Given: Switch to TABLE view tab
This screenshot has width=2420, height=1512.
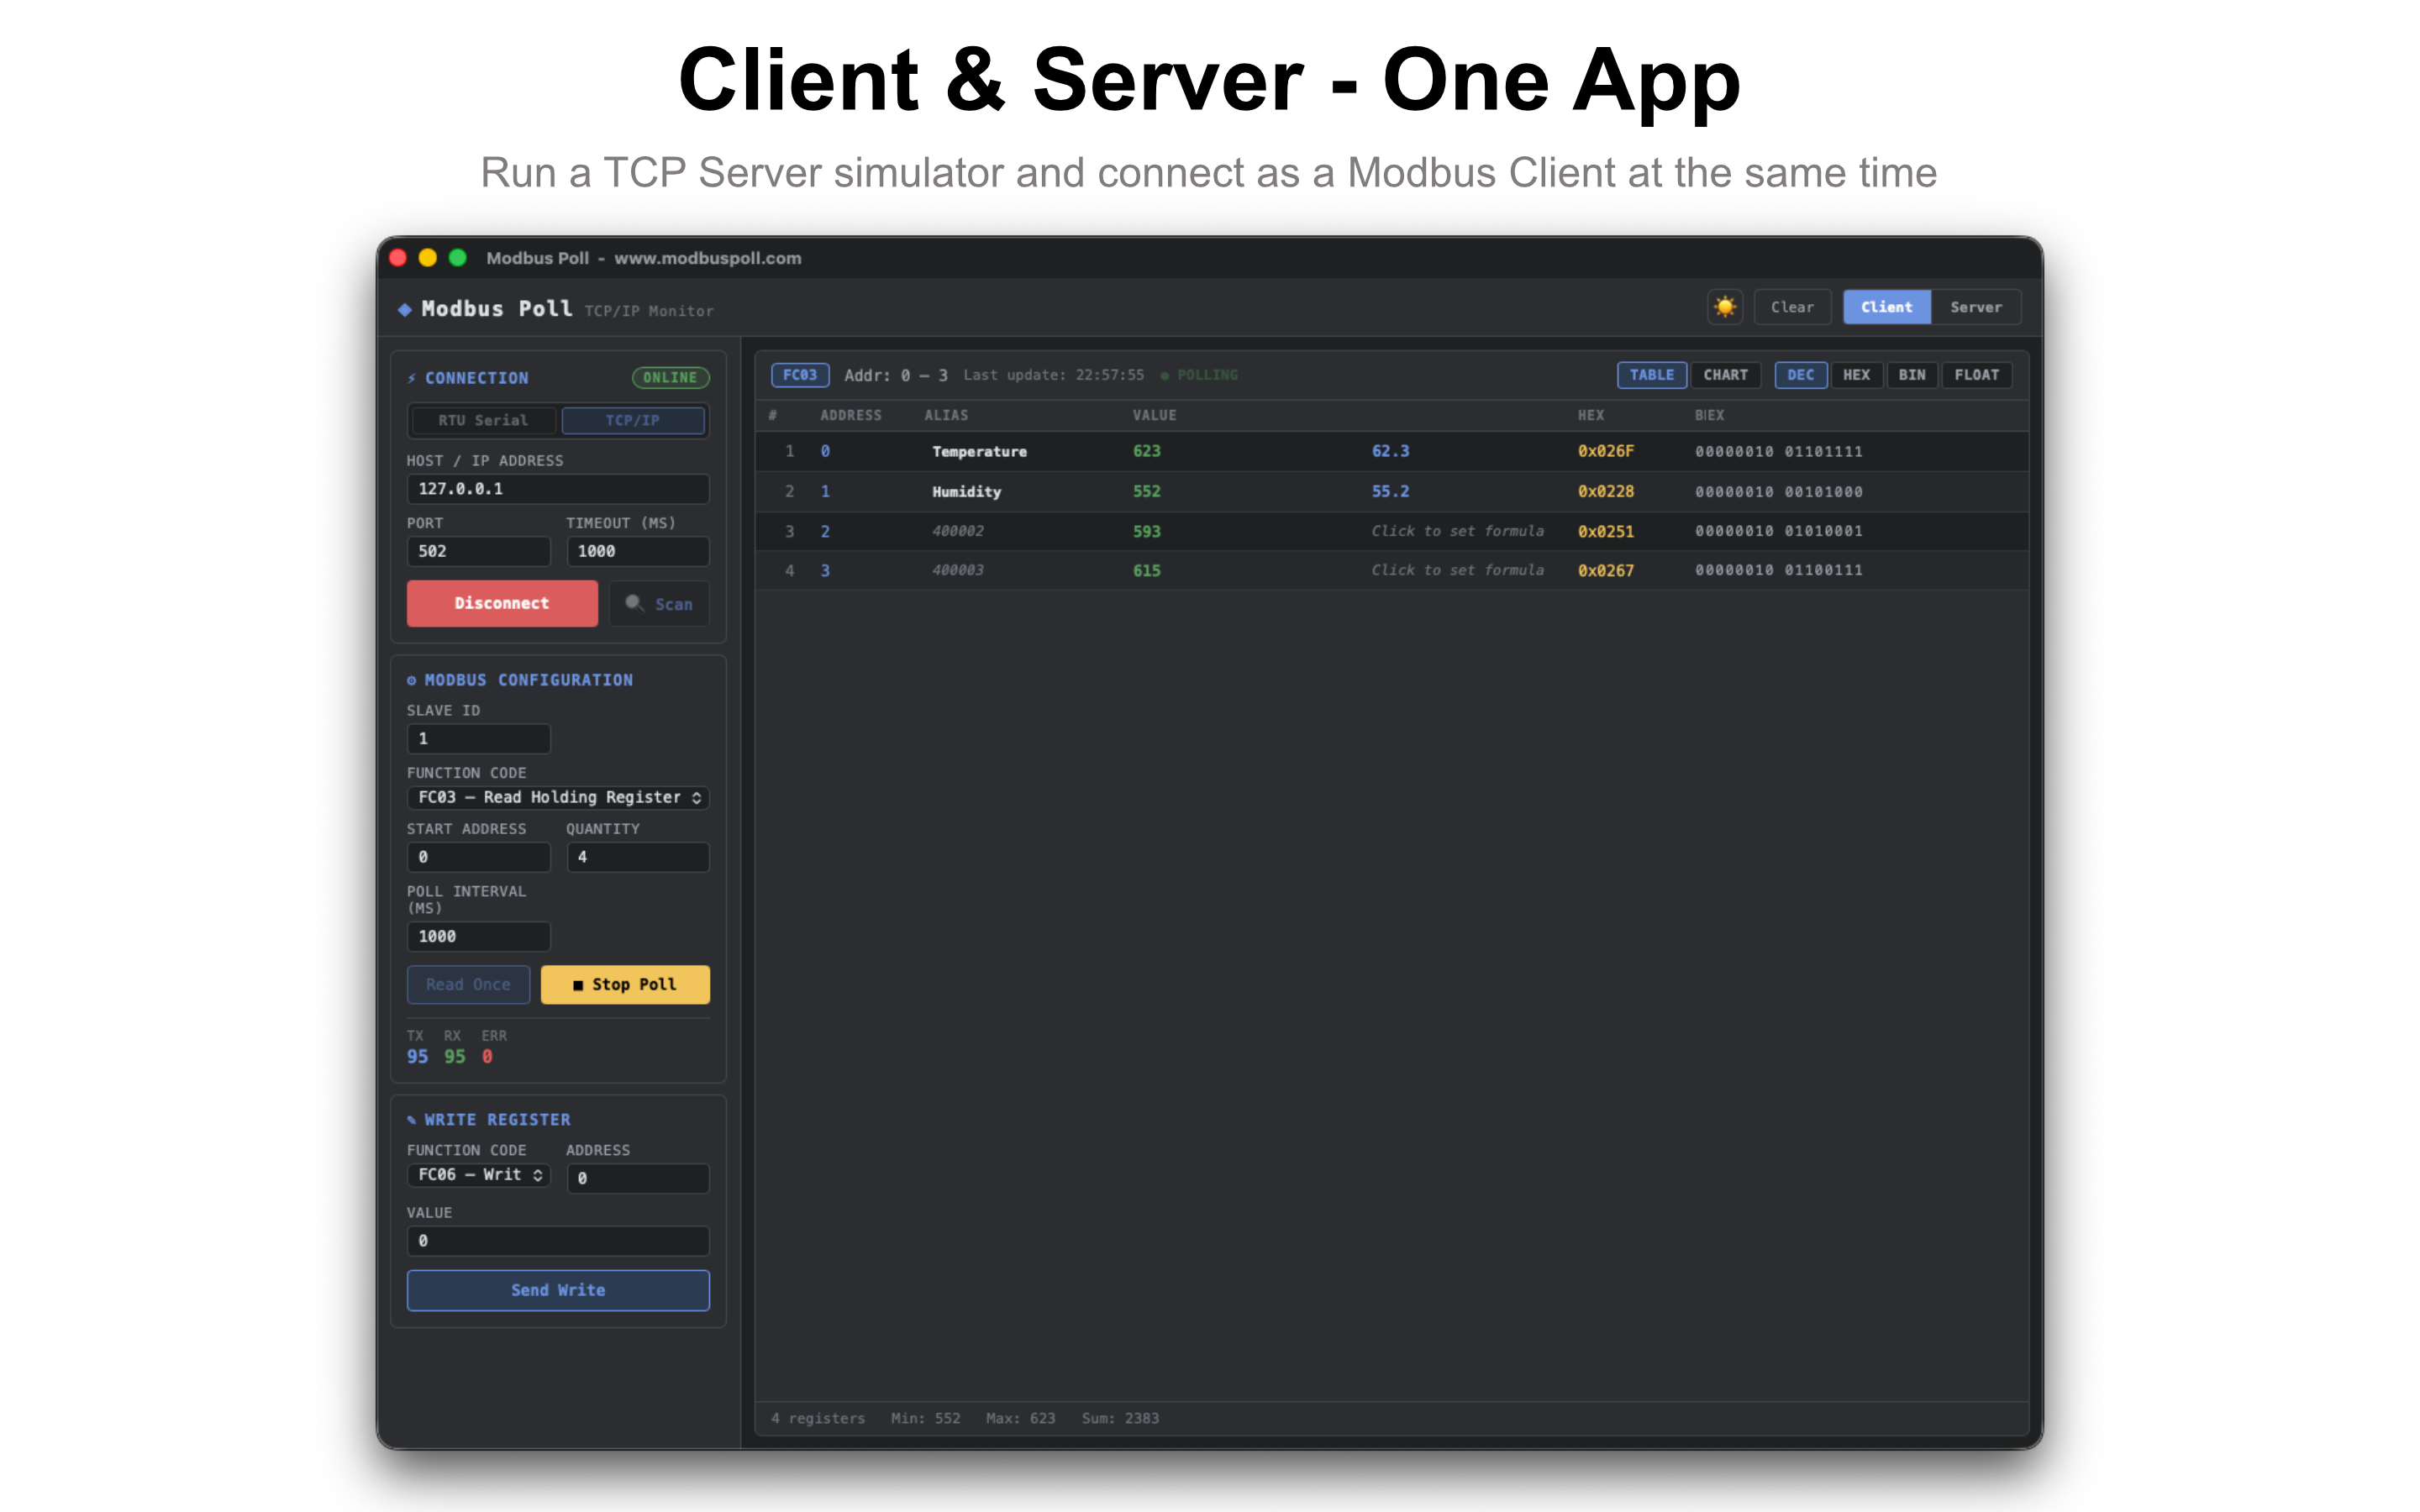Looking at the screenshot, I should (1652, 375).
